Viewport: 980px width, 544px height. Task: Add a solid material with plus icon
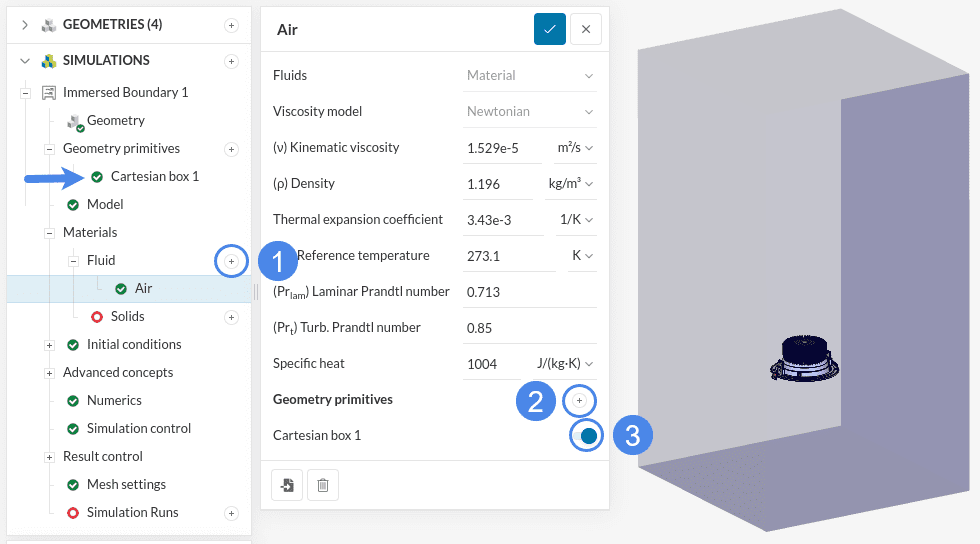pos(231,317)
